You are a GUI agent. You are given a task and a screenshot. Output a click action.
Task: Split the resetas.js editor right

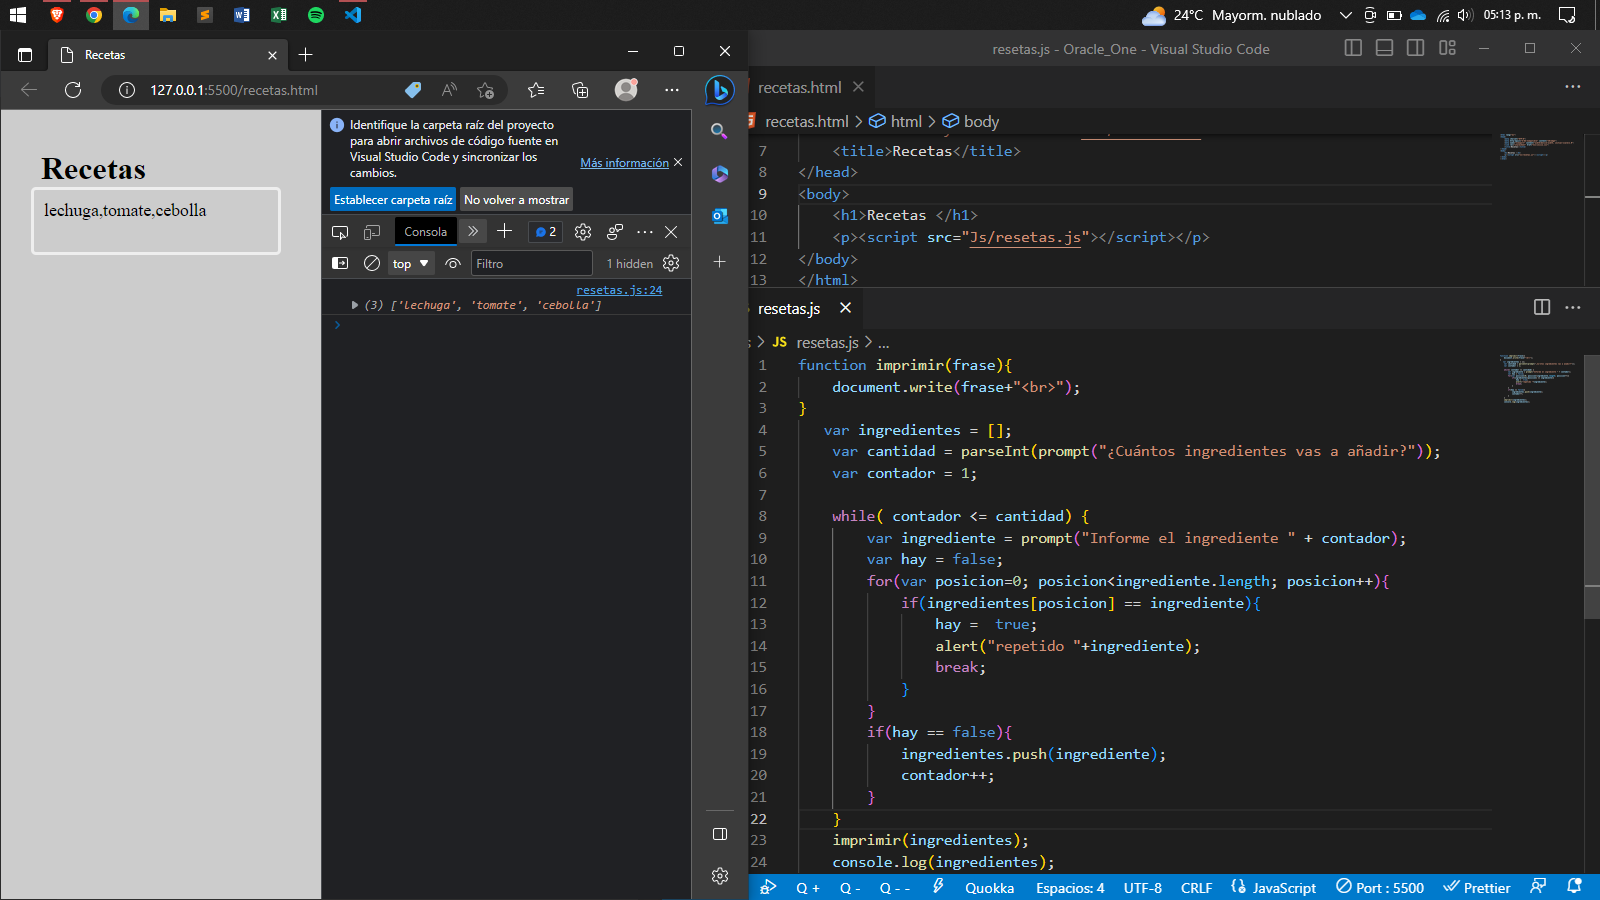pos(1542,307)
